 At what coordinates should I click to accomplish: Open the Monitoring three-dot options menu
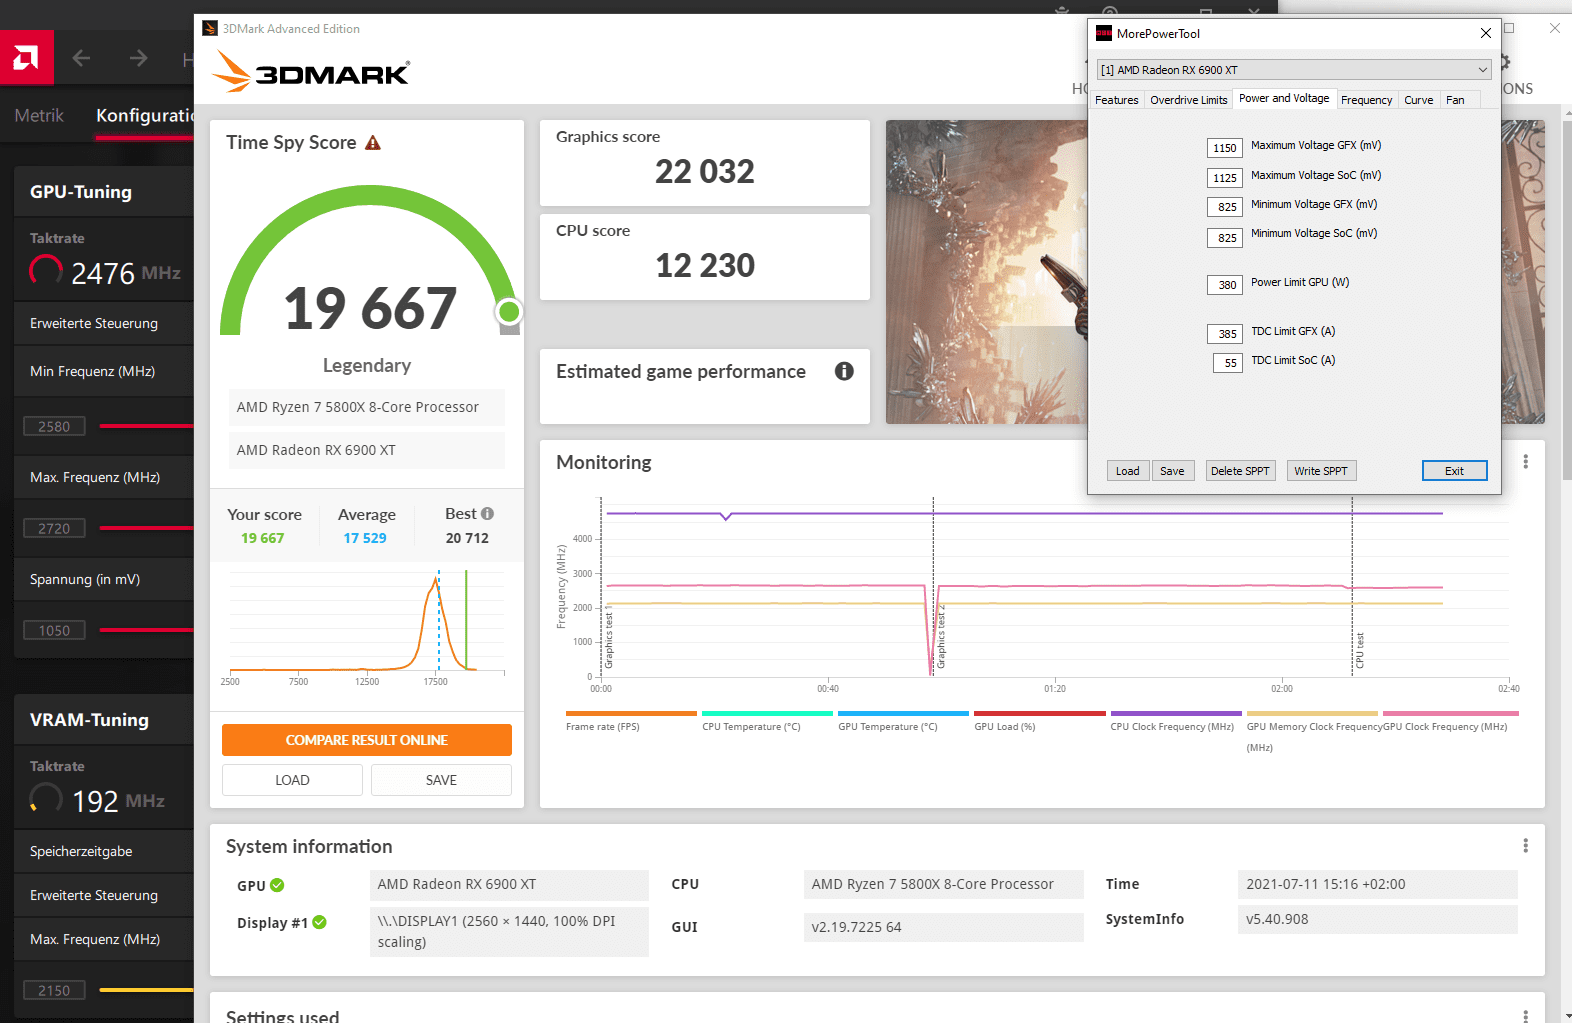1525,461
